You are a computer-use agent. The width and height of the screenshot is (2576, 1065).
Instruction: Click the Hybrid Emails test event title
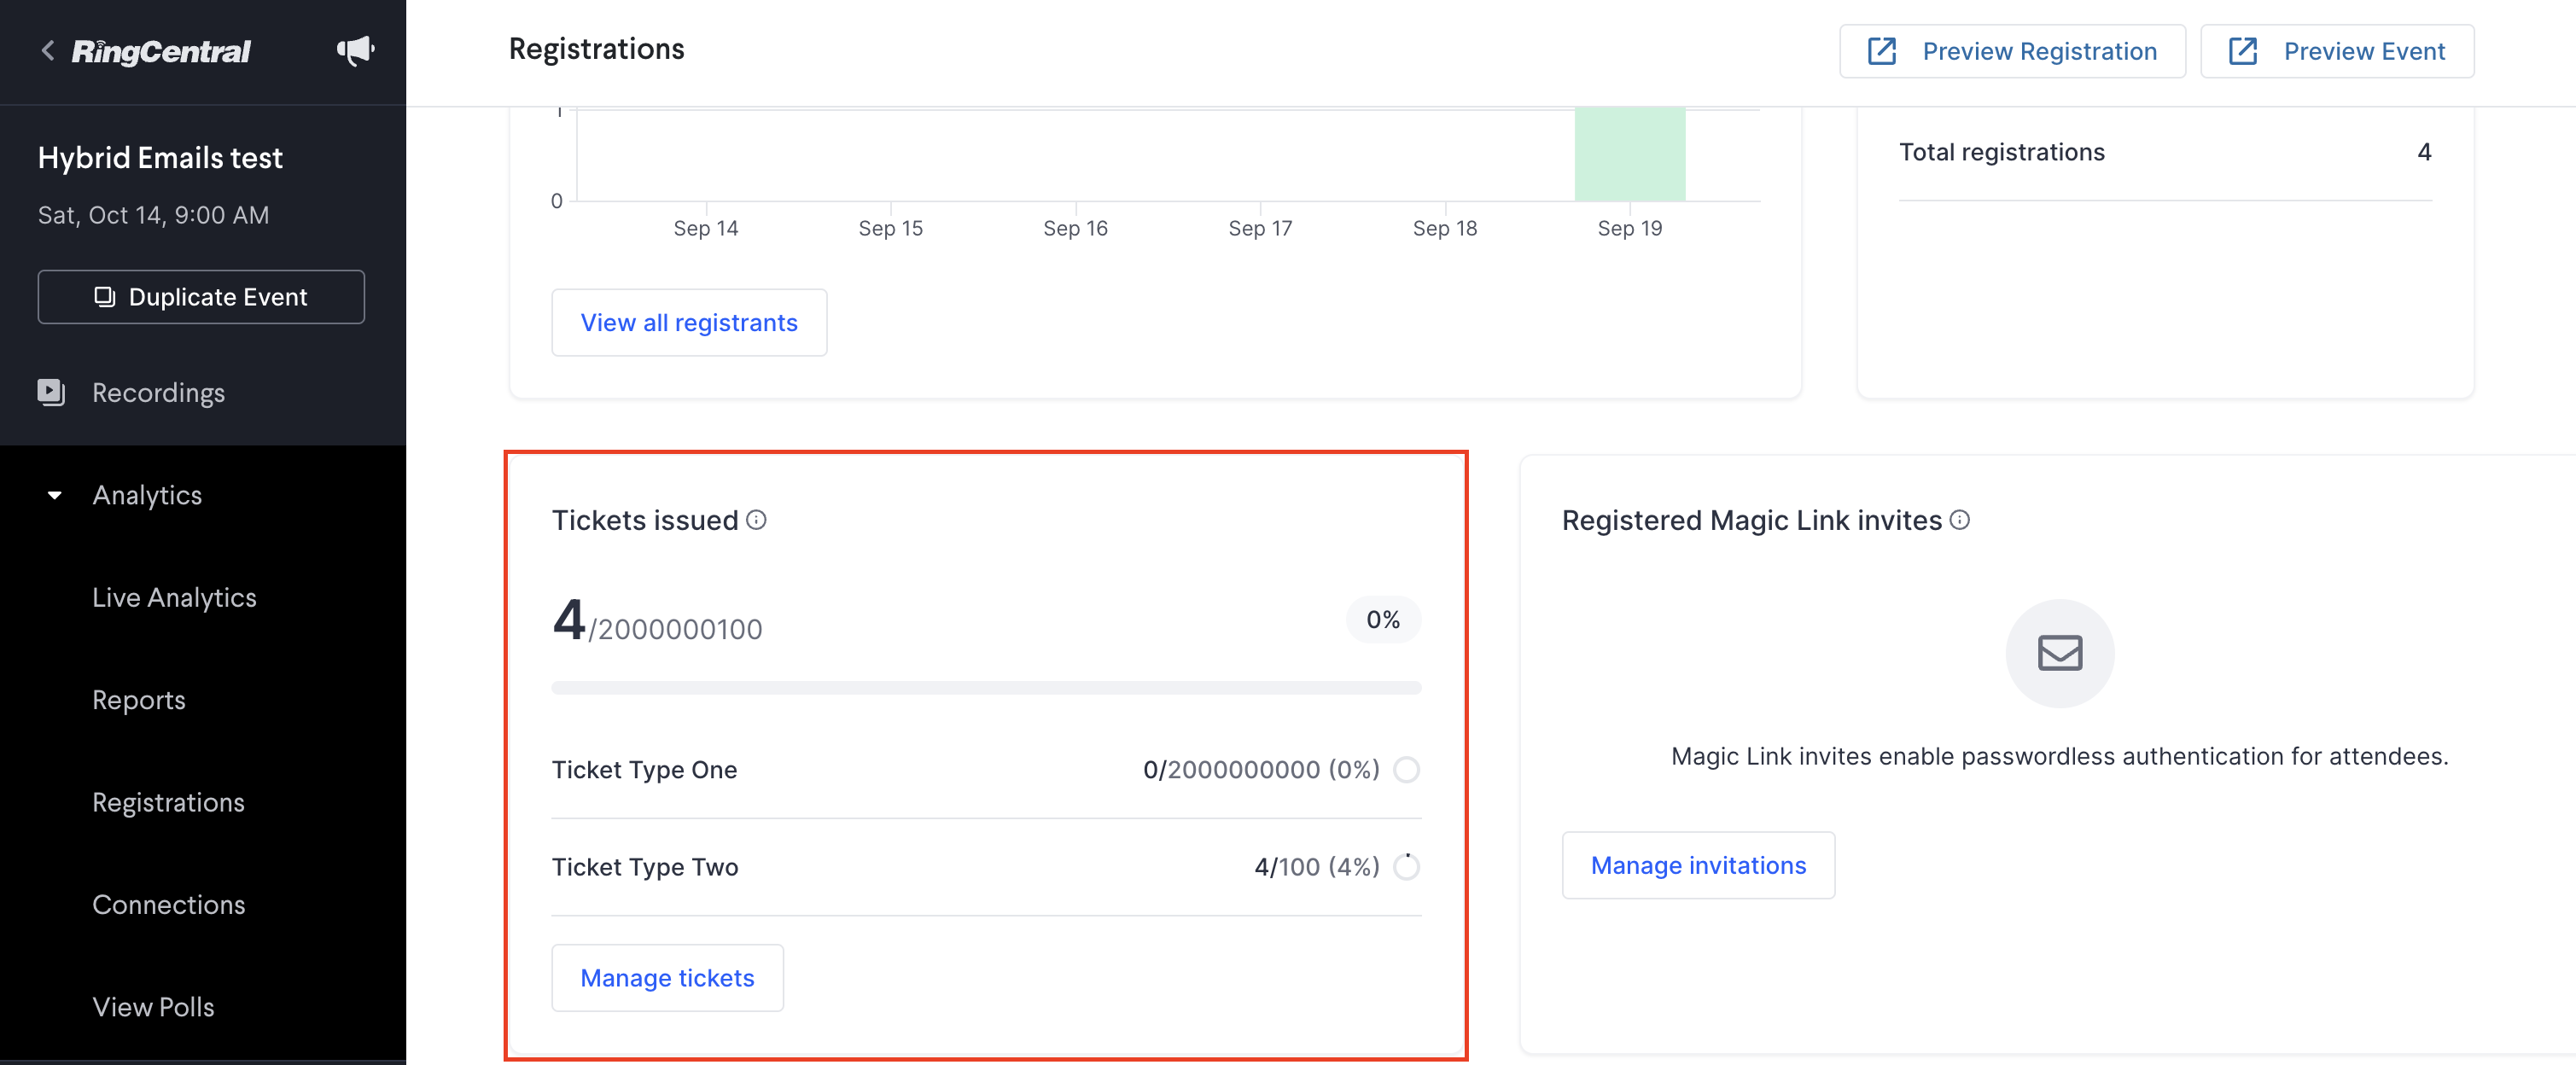(160, 158)
